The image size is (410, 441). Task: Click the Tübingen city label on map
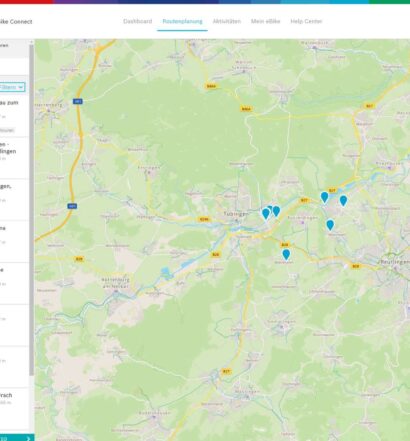coord(236,214)
